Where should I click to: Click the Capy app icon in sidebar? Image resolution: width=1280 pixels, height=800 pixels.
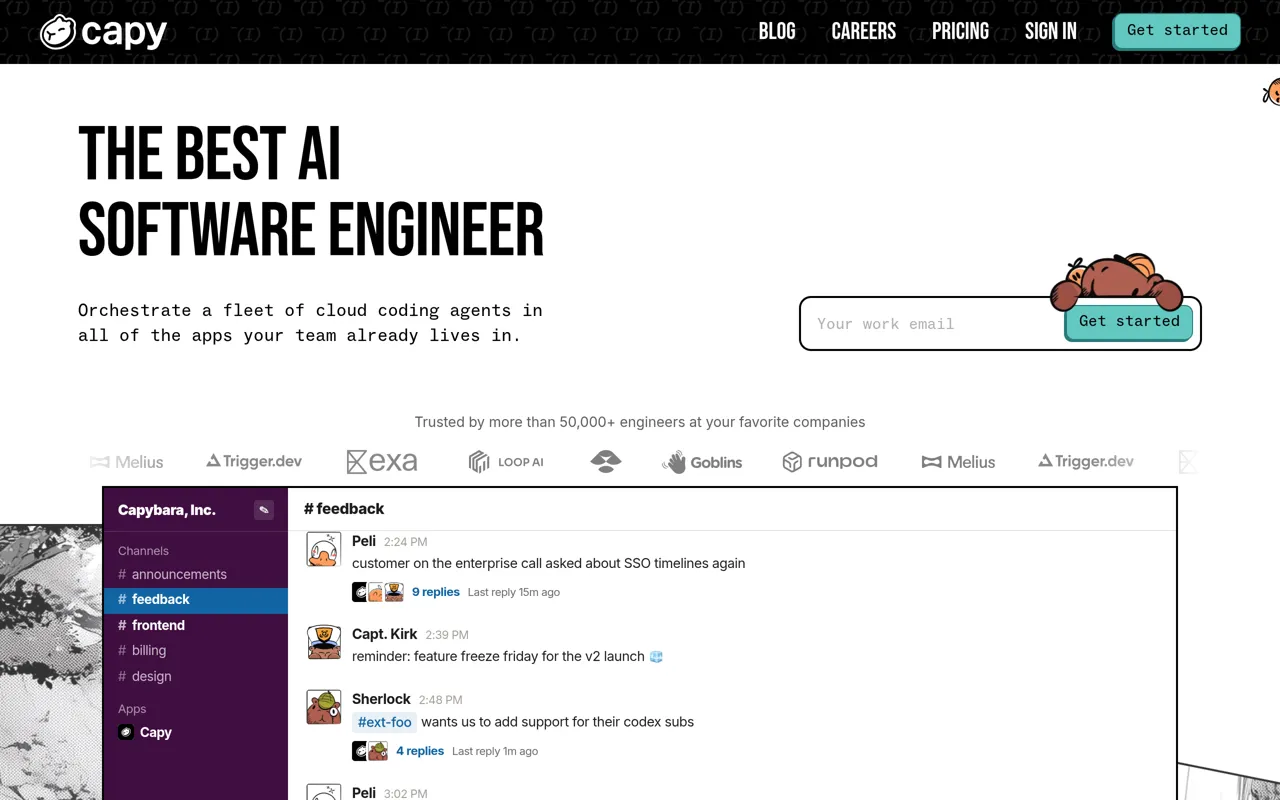coord(126,732)
